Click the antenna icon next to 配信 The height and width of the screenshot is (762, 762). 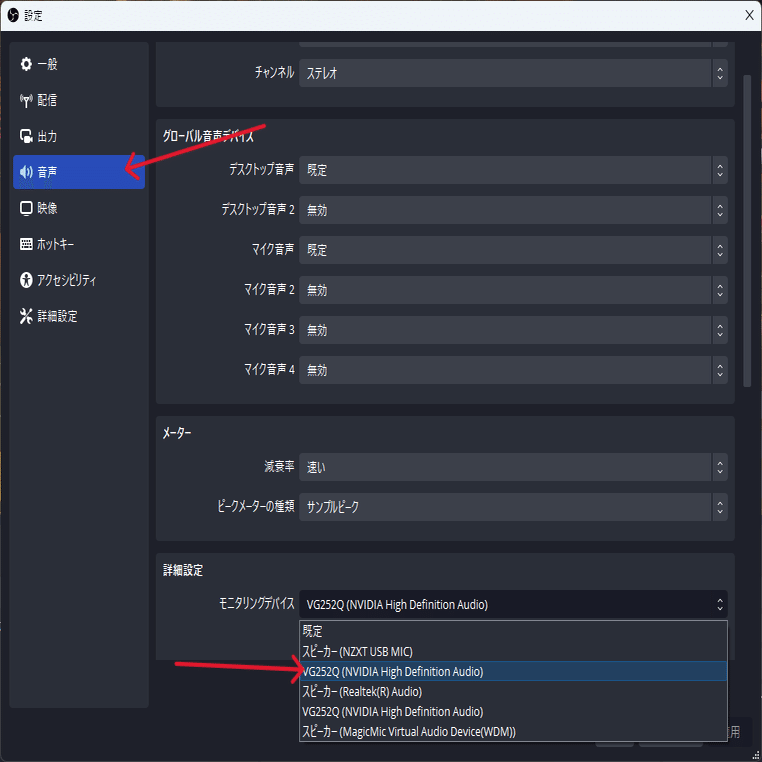coord(26,100)
